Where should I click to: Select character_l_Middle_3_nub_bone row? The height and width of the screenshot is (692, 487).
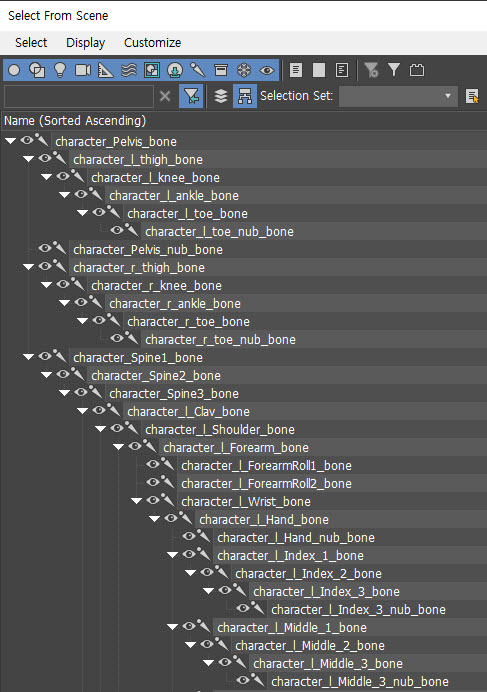pyautogui.click(x=360, y=681)
